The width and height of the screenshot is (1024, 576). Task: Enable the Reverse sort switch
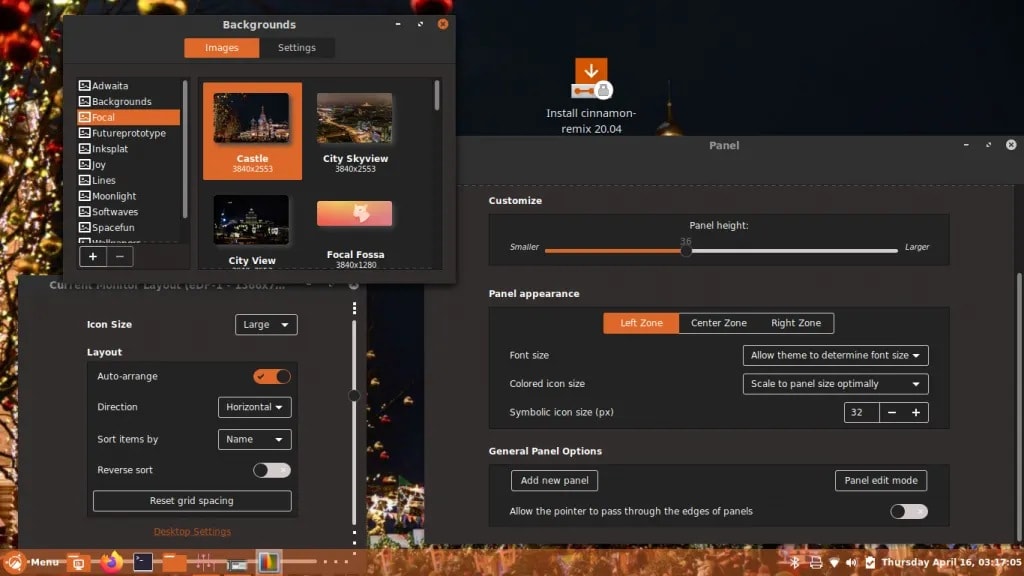click(x=272, y=470)
